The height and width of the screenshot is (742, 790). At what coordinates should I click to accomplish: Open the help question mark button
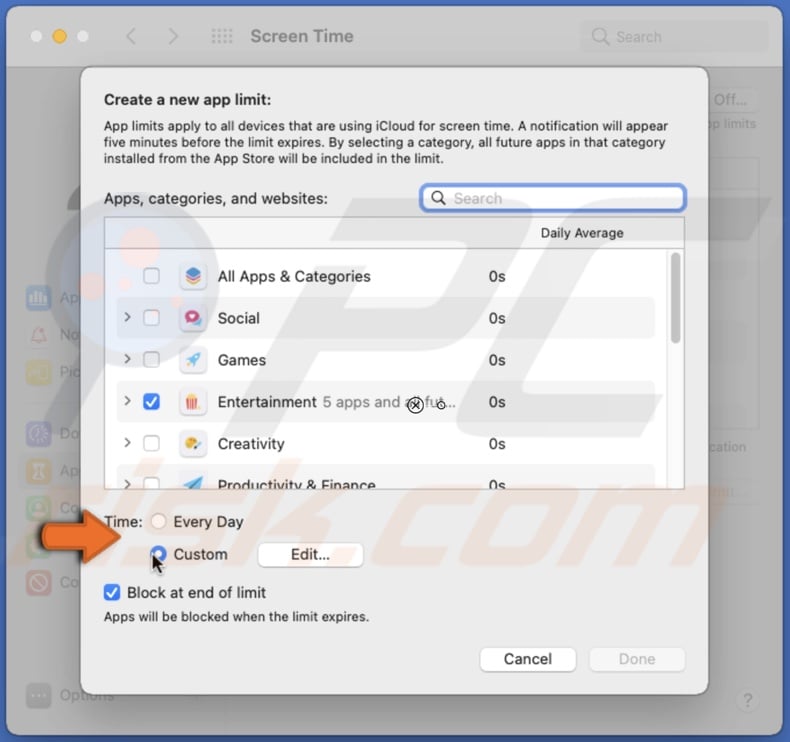click(748, 700)
